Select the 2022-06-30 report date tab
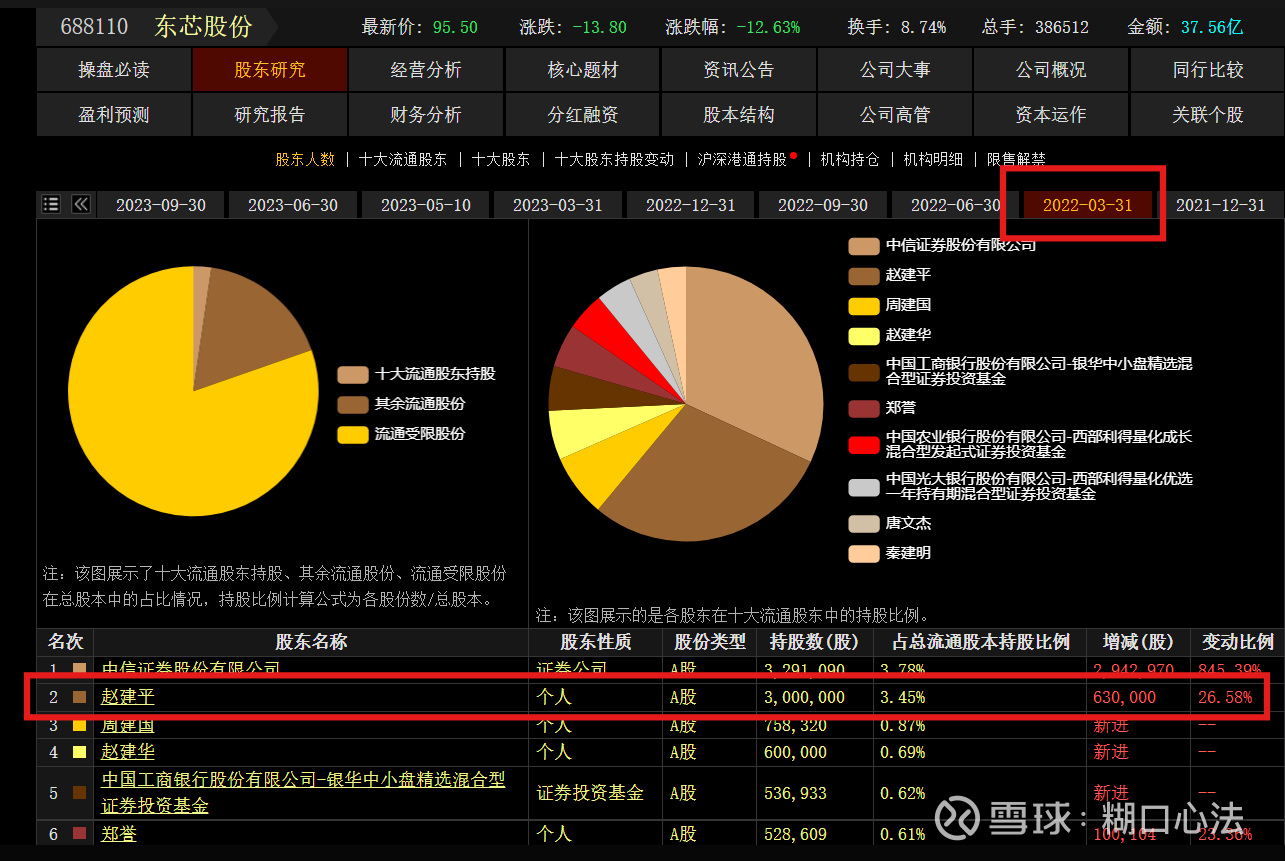1285x861 pixels. pos(956,204)
